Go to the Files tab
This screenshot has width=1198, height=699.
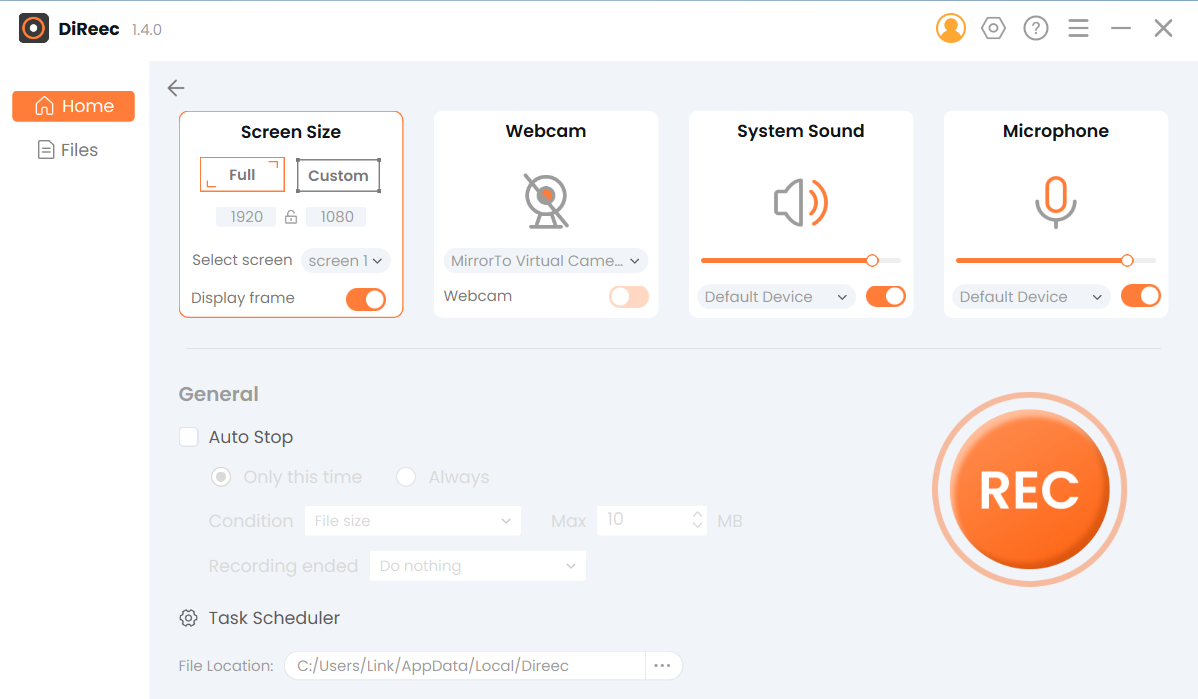pos(68,150)
